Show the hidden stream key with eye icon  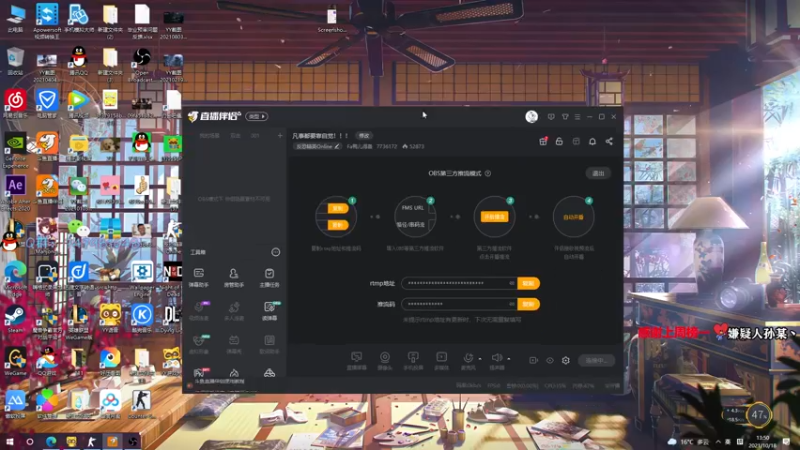click(511, 304)
